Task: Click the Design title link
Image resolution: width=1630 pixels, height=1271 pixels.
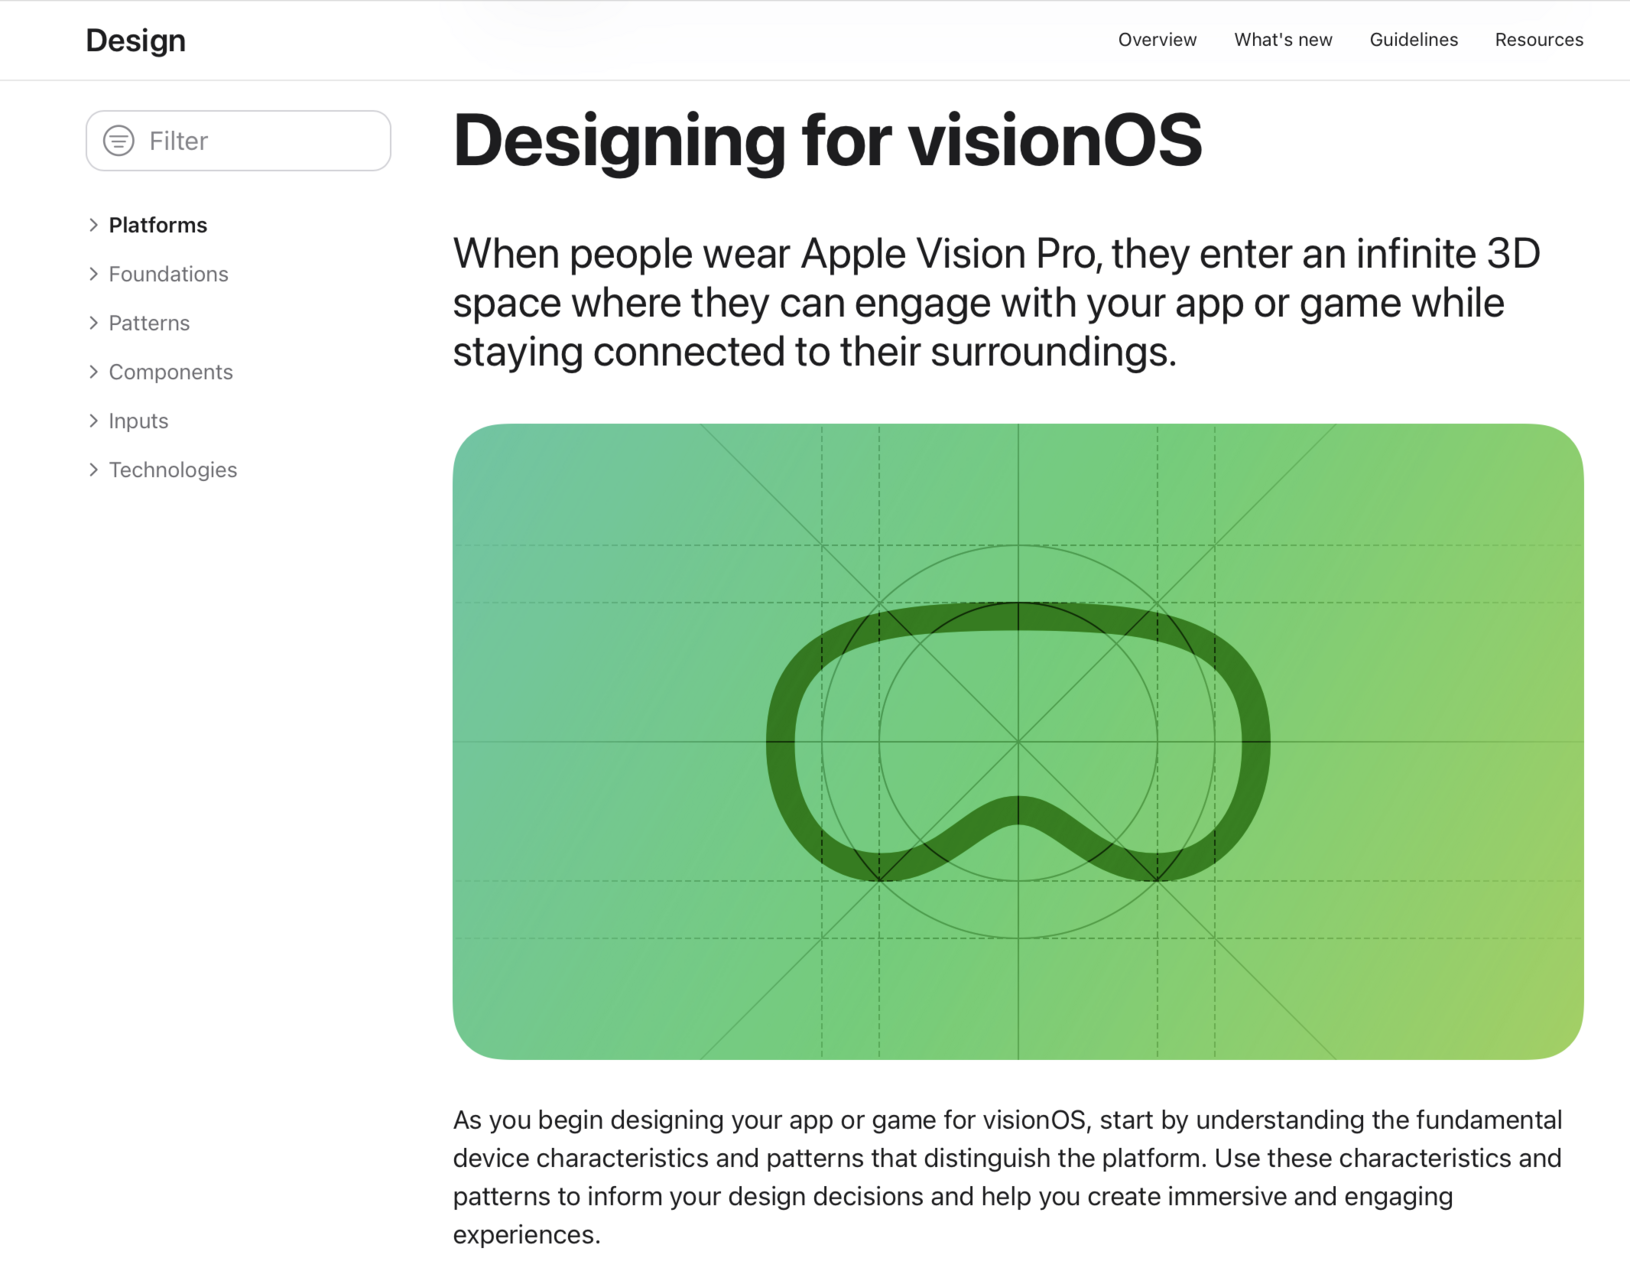Action: click(x=136, y=41)
